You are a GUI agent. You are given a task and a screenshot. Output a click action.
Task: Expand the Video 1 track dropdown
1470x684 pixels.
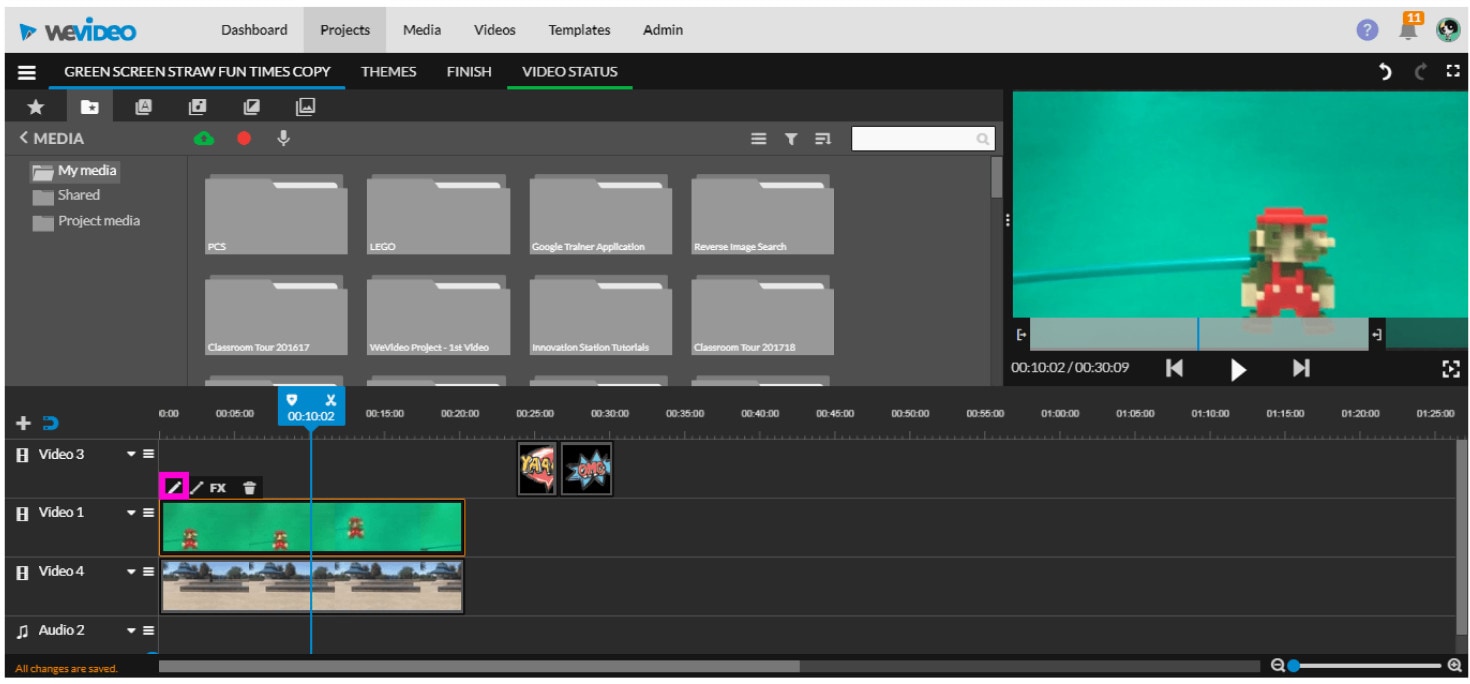(131, 513)
